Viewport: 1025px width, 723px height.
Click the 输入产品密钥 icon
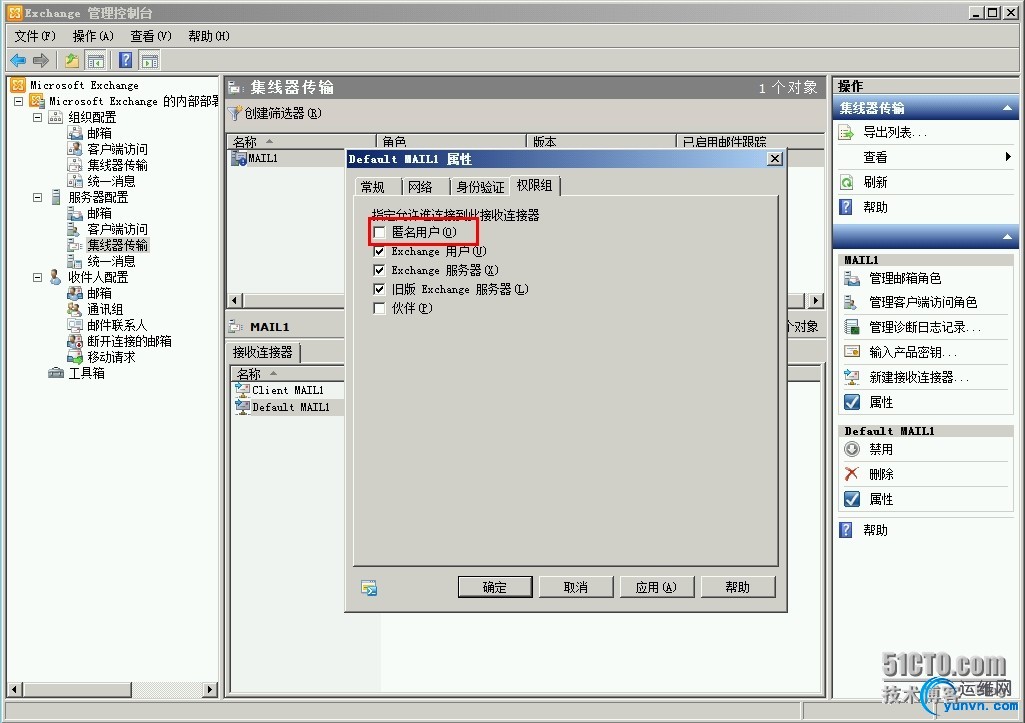click(x=852, y=352)
